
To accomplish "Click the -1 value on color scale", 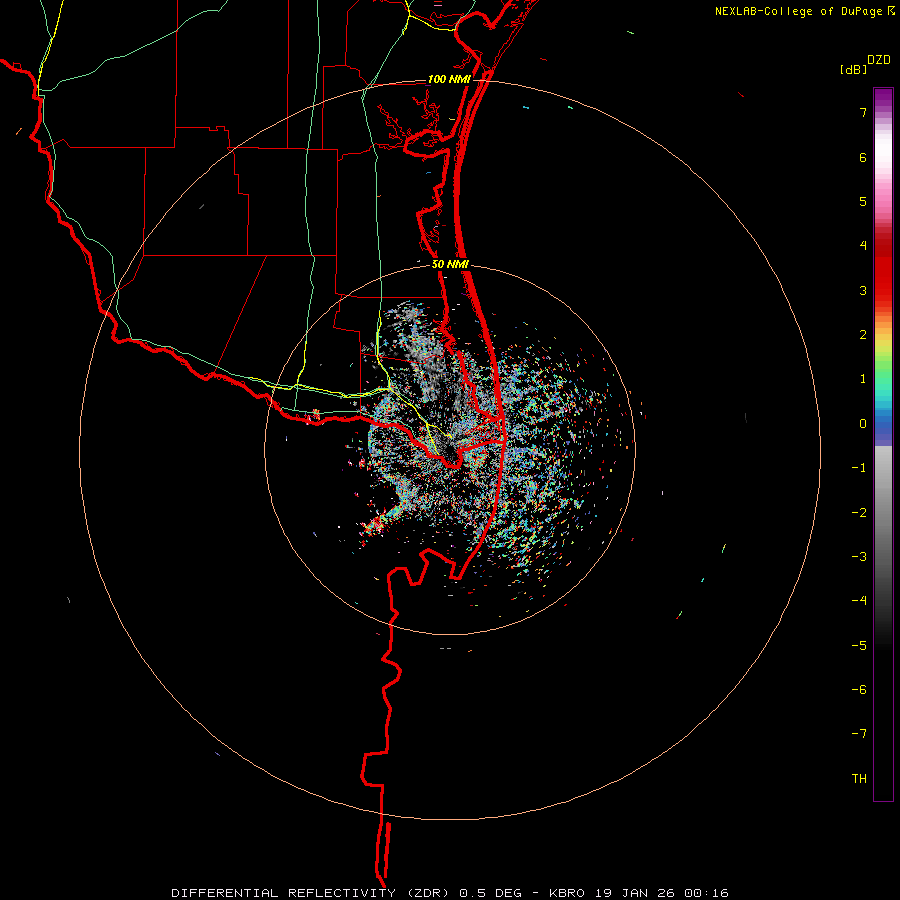I will (859, 468).
